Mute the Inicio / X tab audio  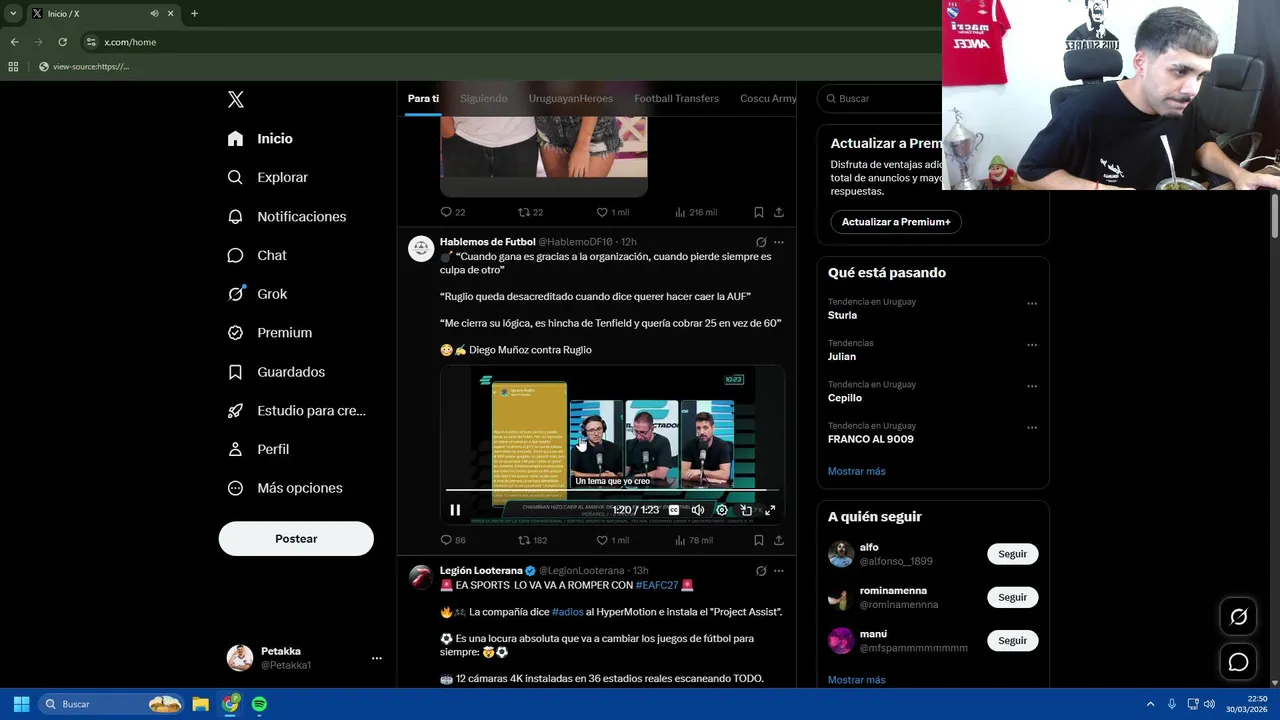(x=154, y=14)
